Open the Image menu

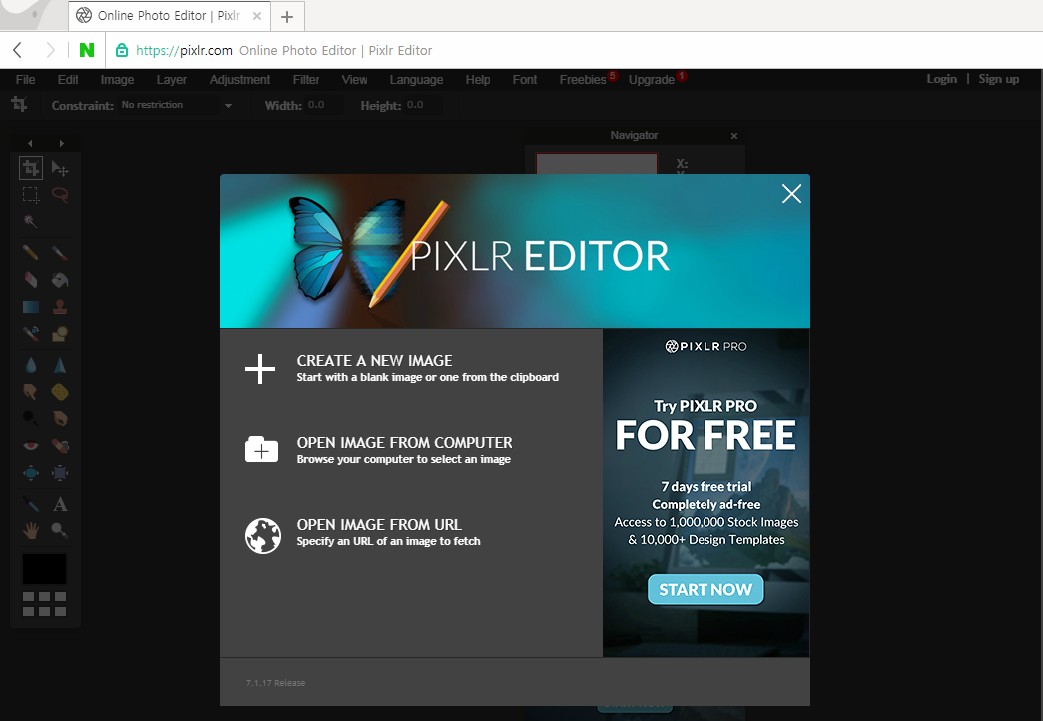coord(117,80)
